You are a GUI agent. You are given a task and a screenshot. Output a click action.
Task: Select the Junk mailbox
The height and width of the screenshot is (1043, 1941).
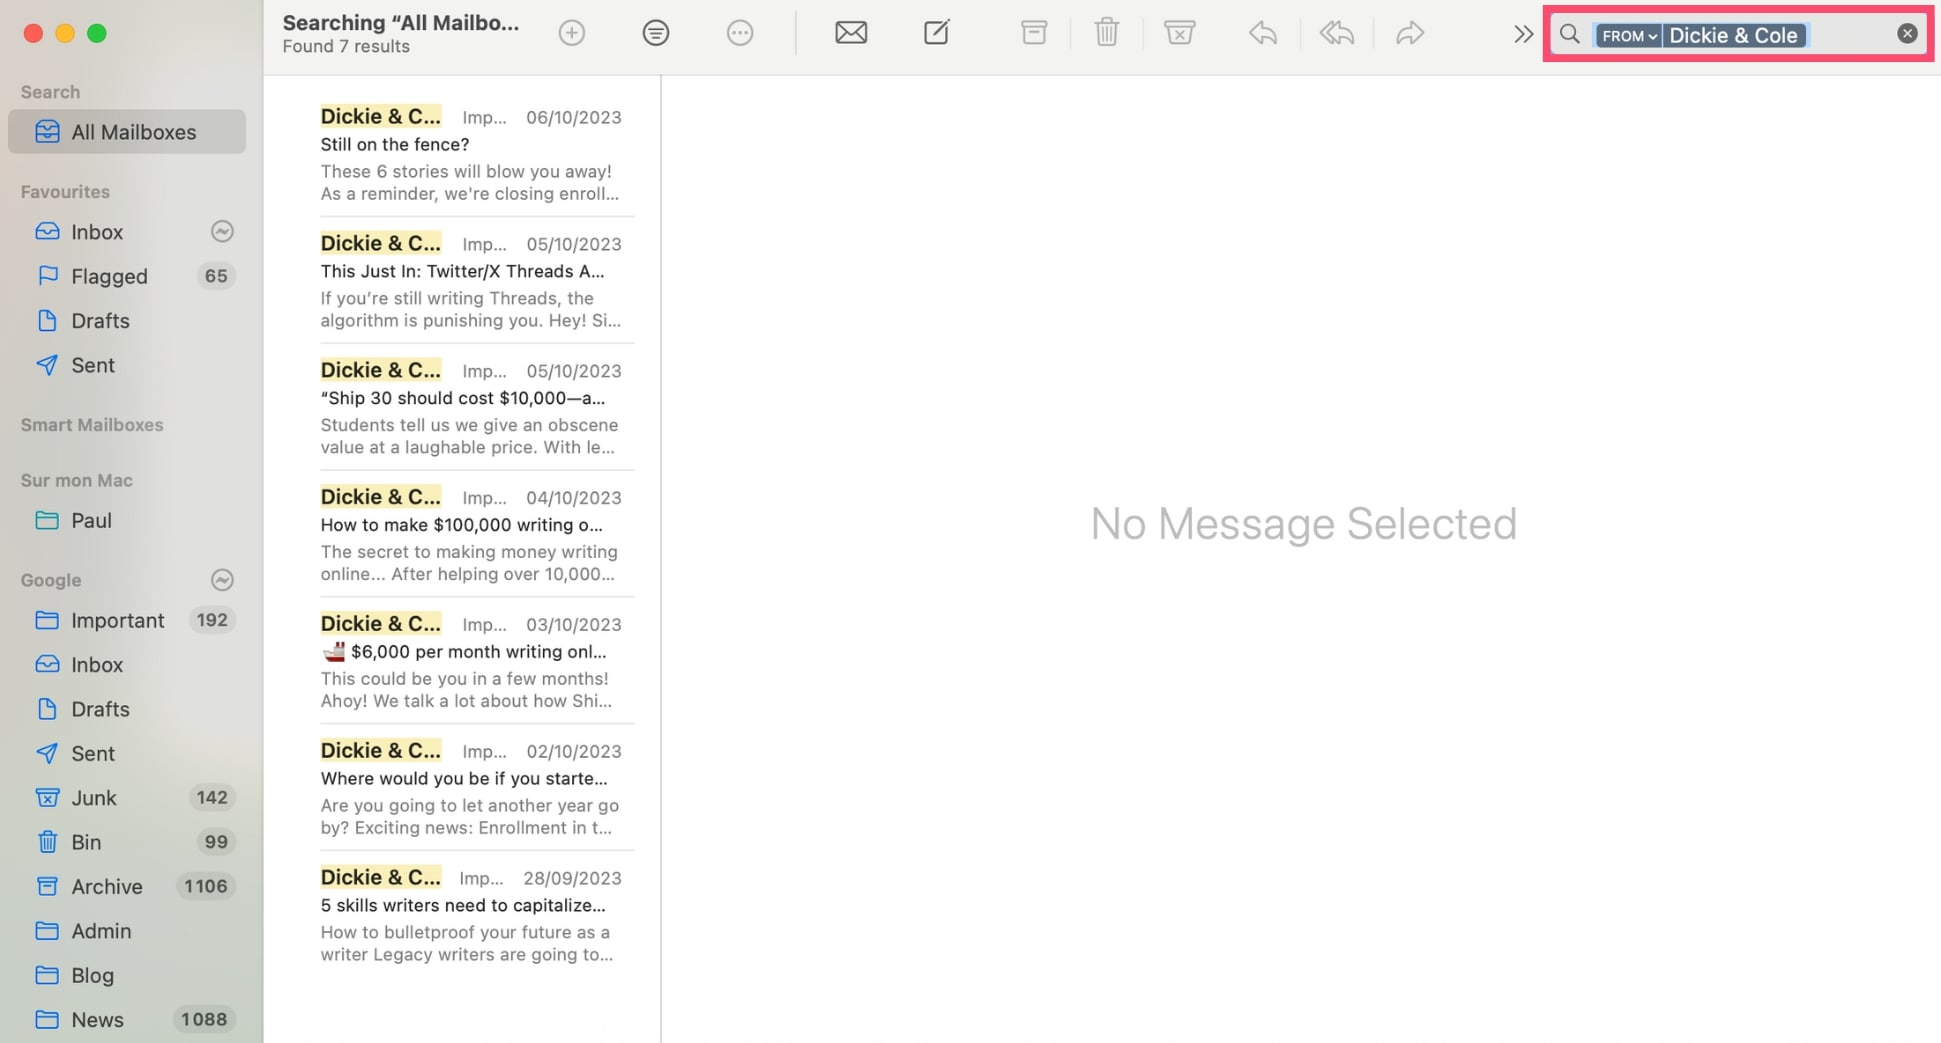(x=94, y=798)
